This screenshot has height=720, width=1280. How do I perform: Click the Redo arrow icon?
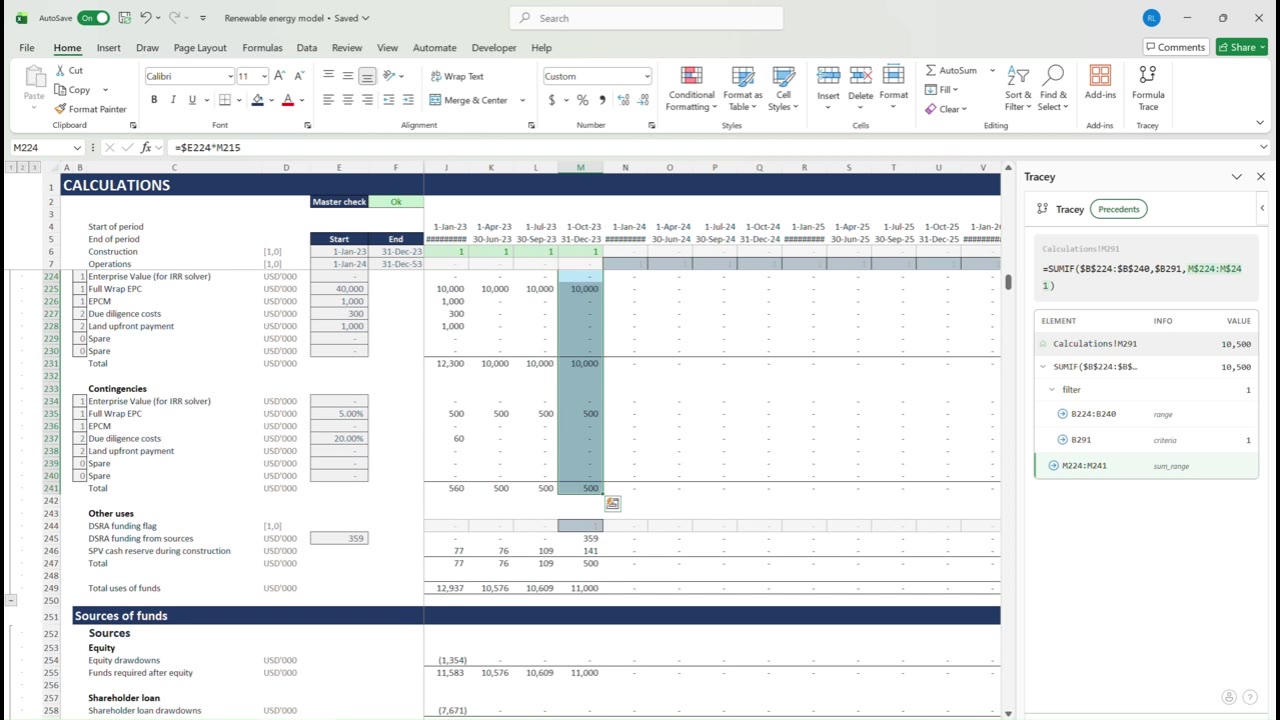click(x=175, y=18)
